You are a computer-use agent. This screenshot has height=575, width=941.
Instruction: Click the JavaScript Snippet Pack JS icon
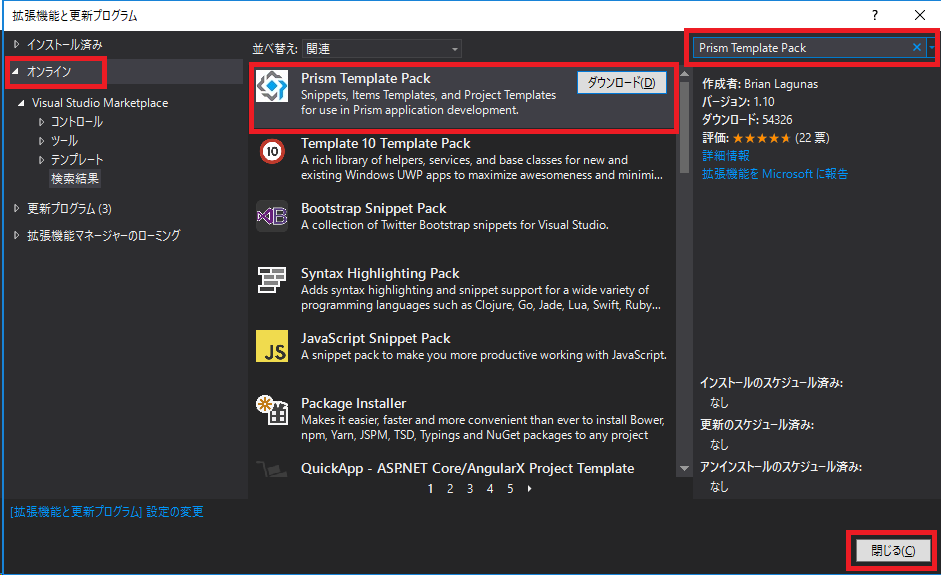tap(272, 346)
